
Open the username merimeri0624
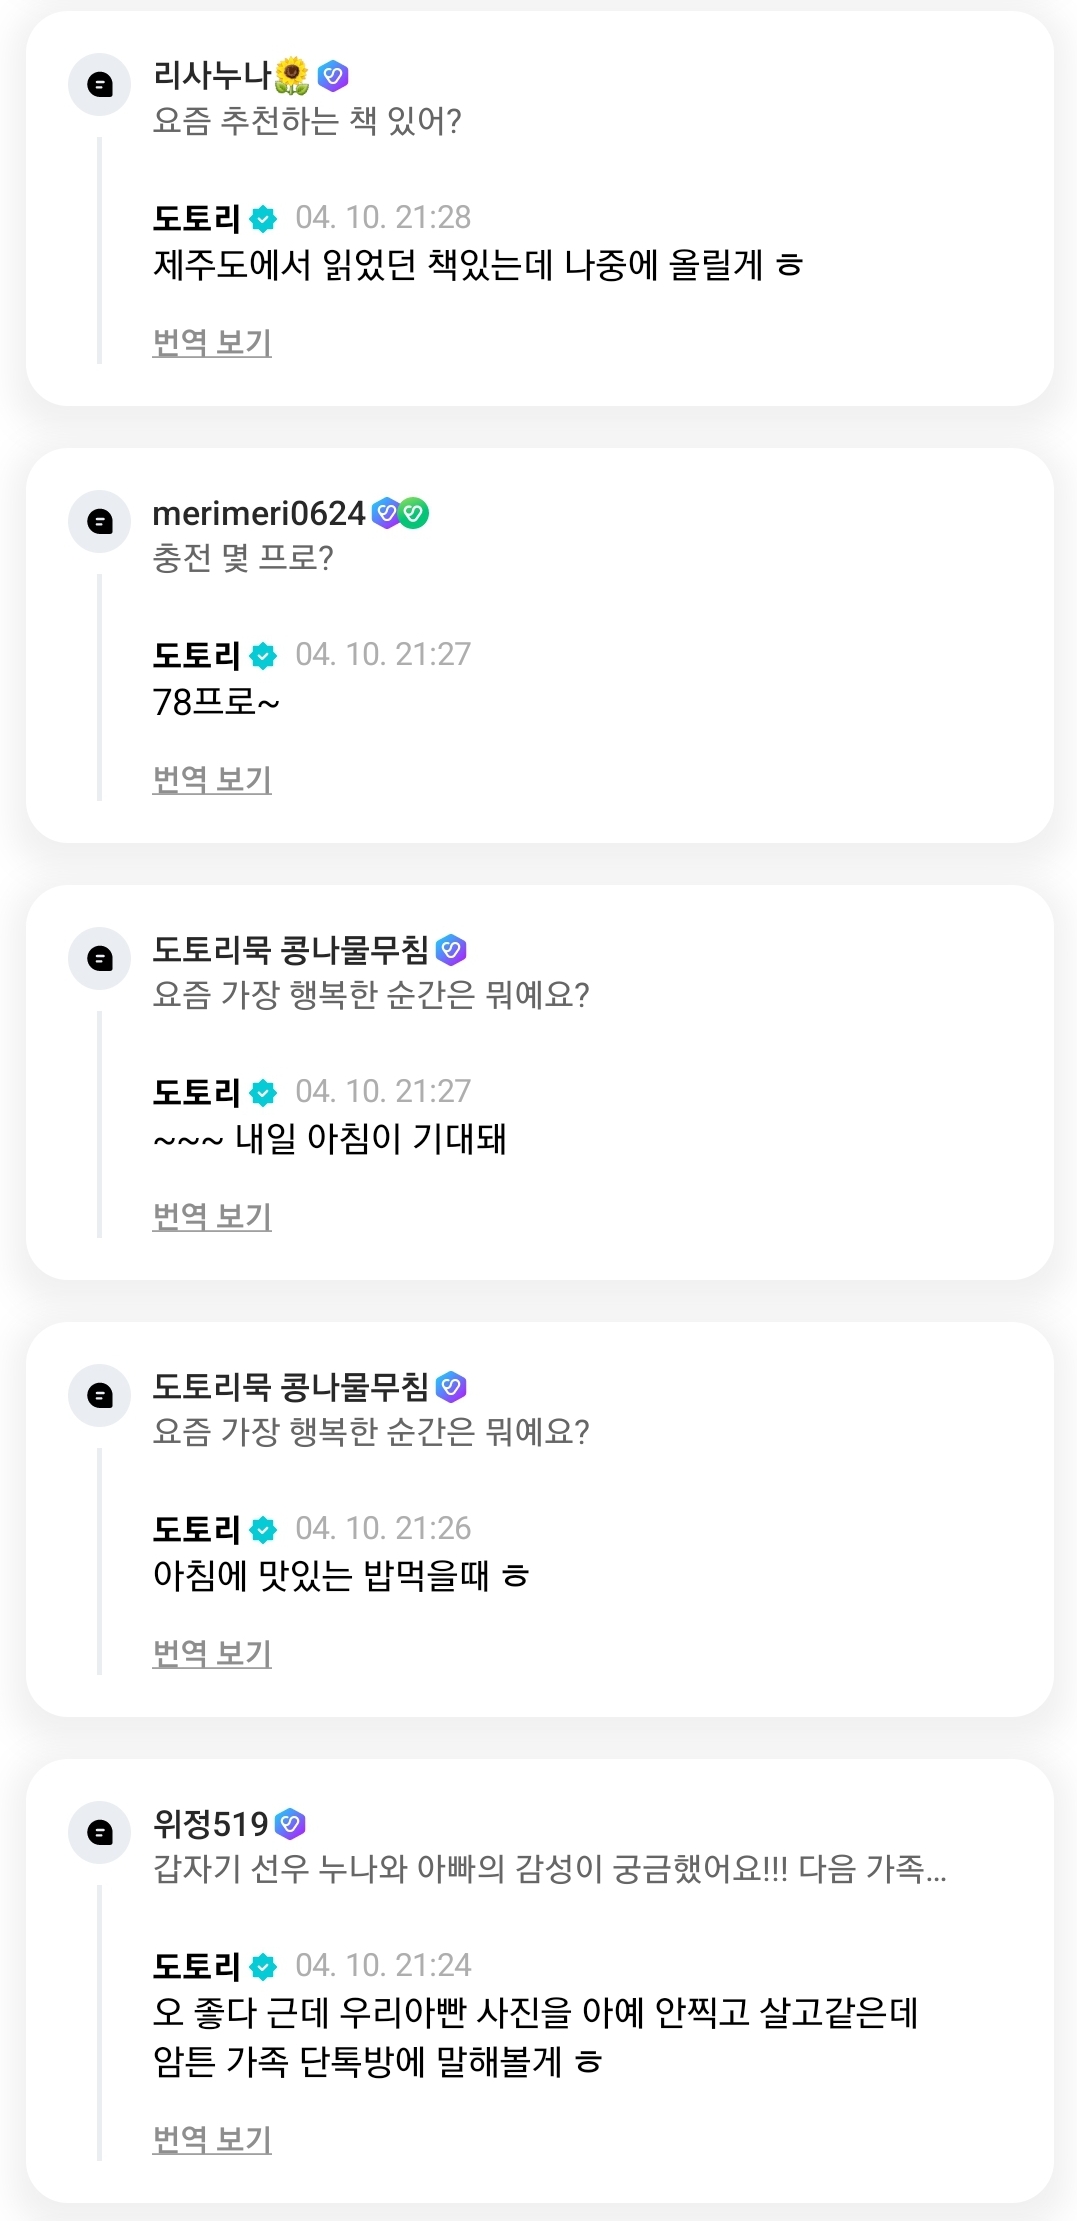[x=259, y=513]
